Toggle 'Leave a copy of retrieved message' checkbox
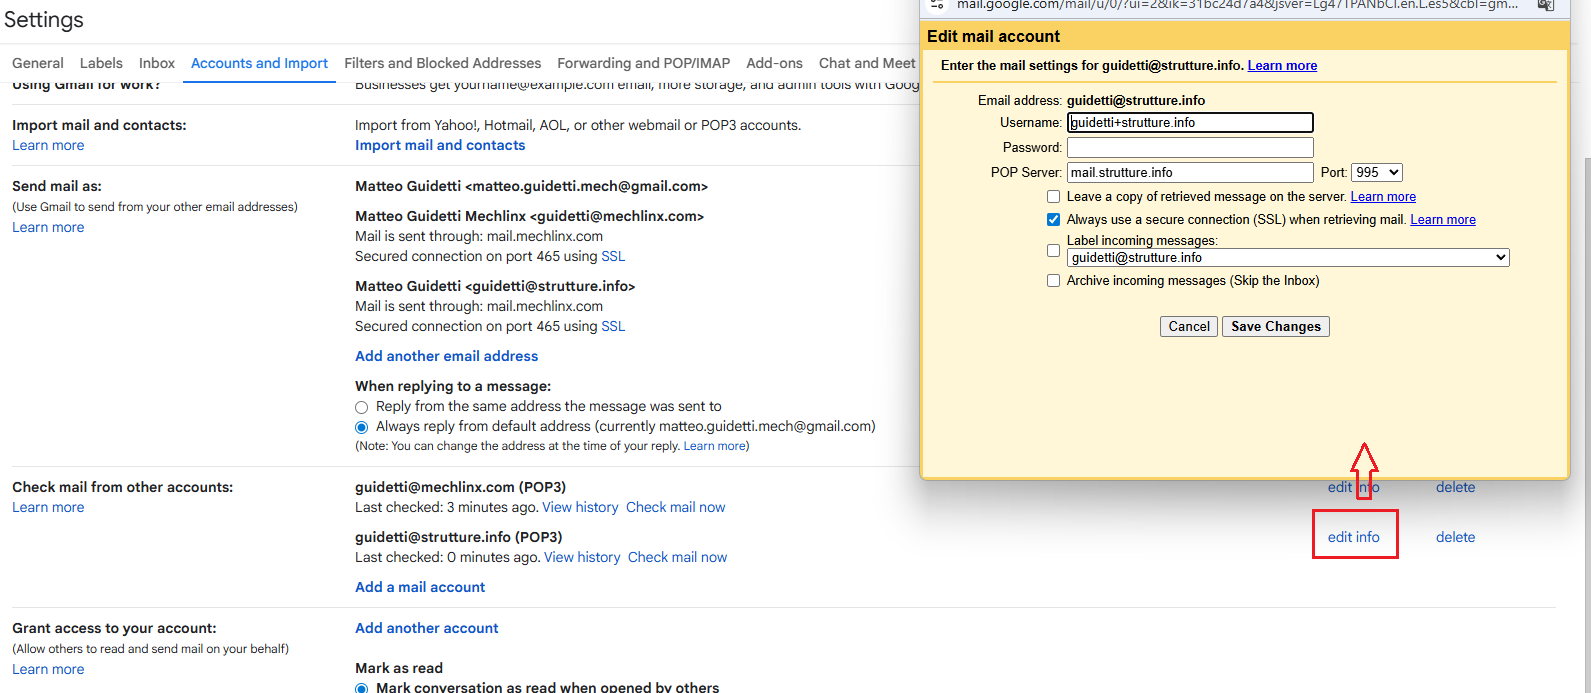 1053,197
